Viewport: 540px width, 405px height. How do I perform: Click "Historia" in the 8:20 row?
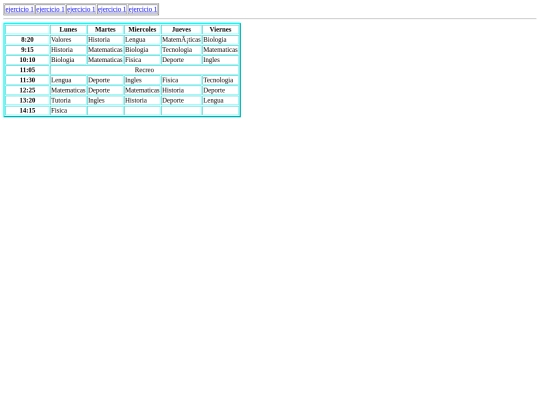pos(105,40)
